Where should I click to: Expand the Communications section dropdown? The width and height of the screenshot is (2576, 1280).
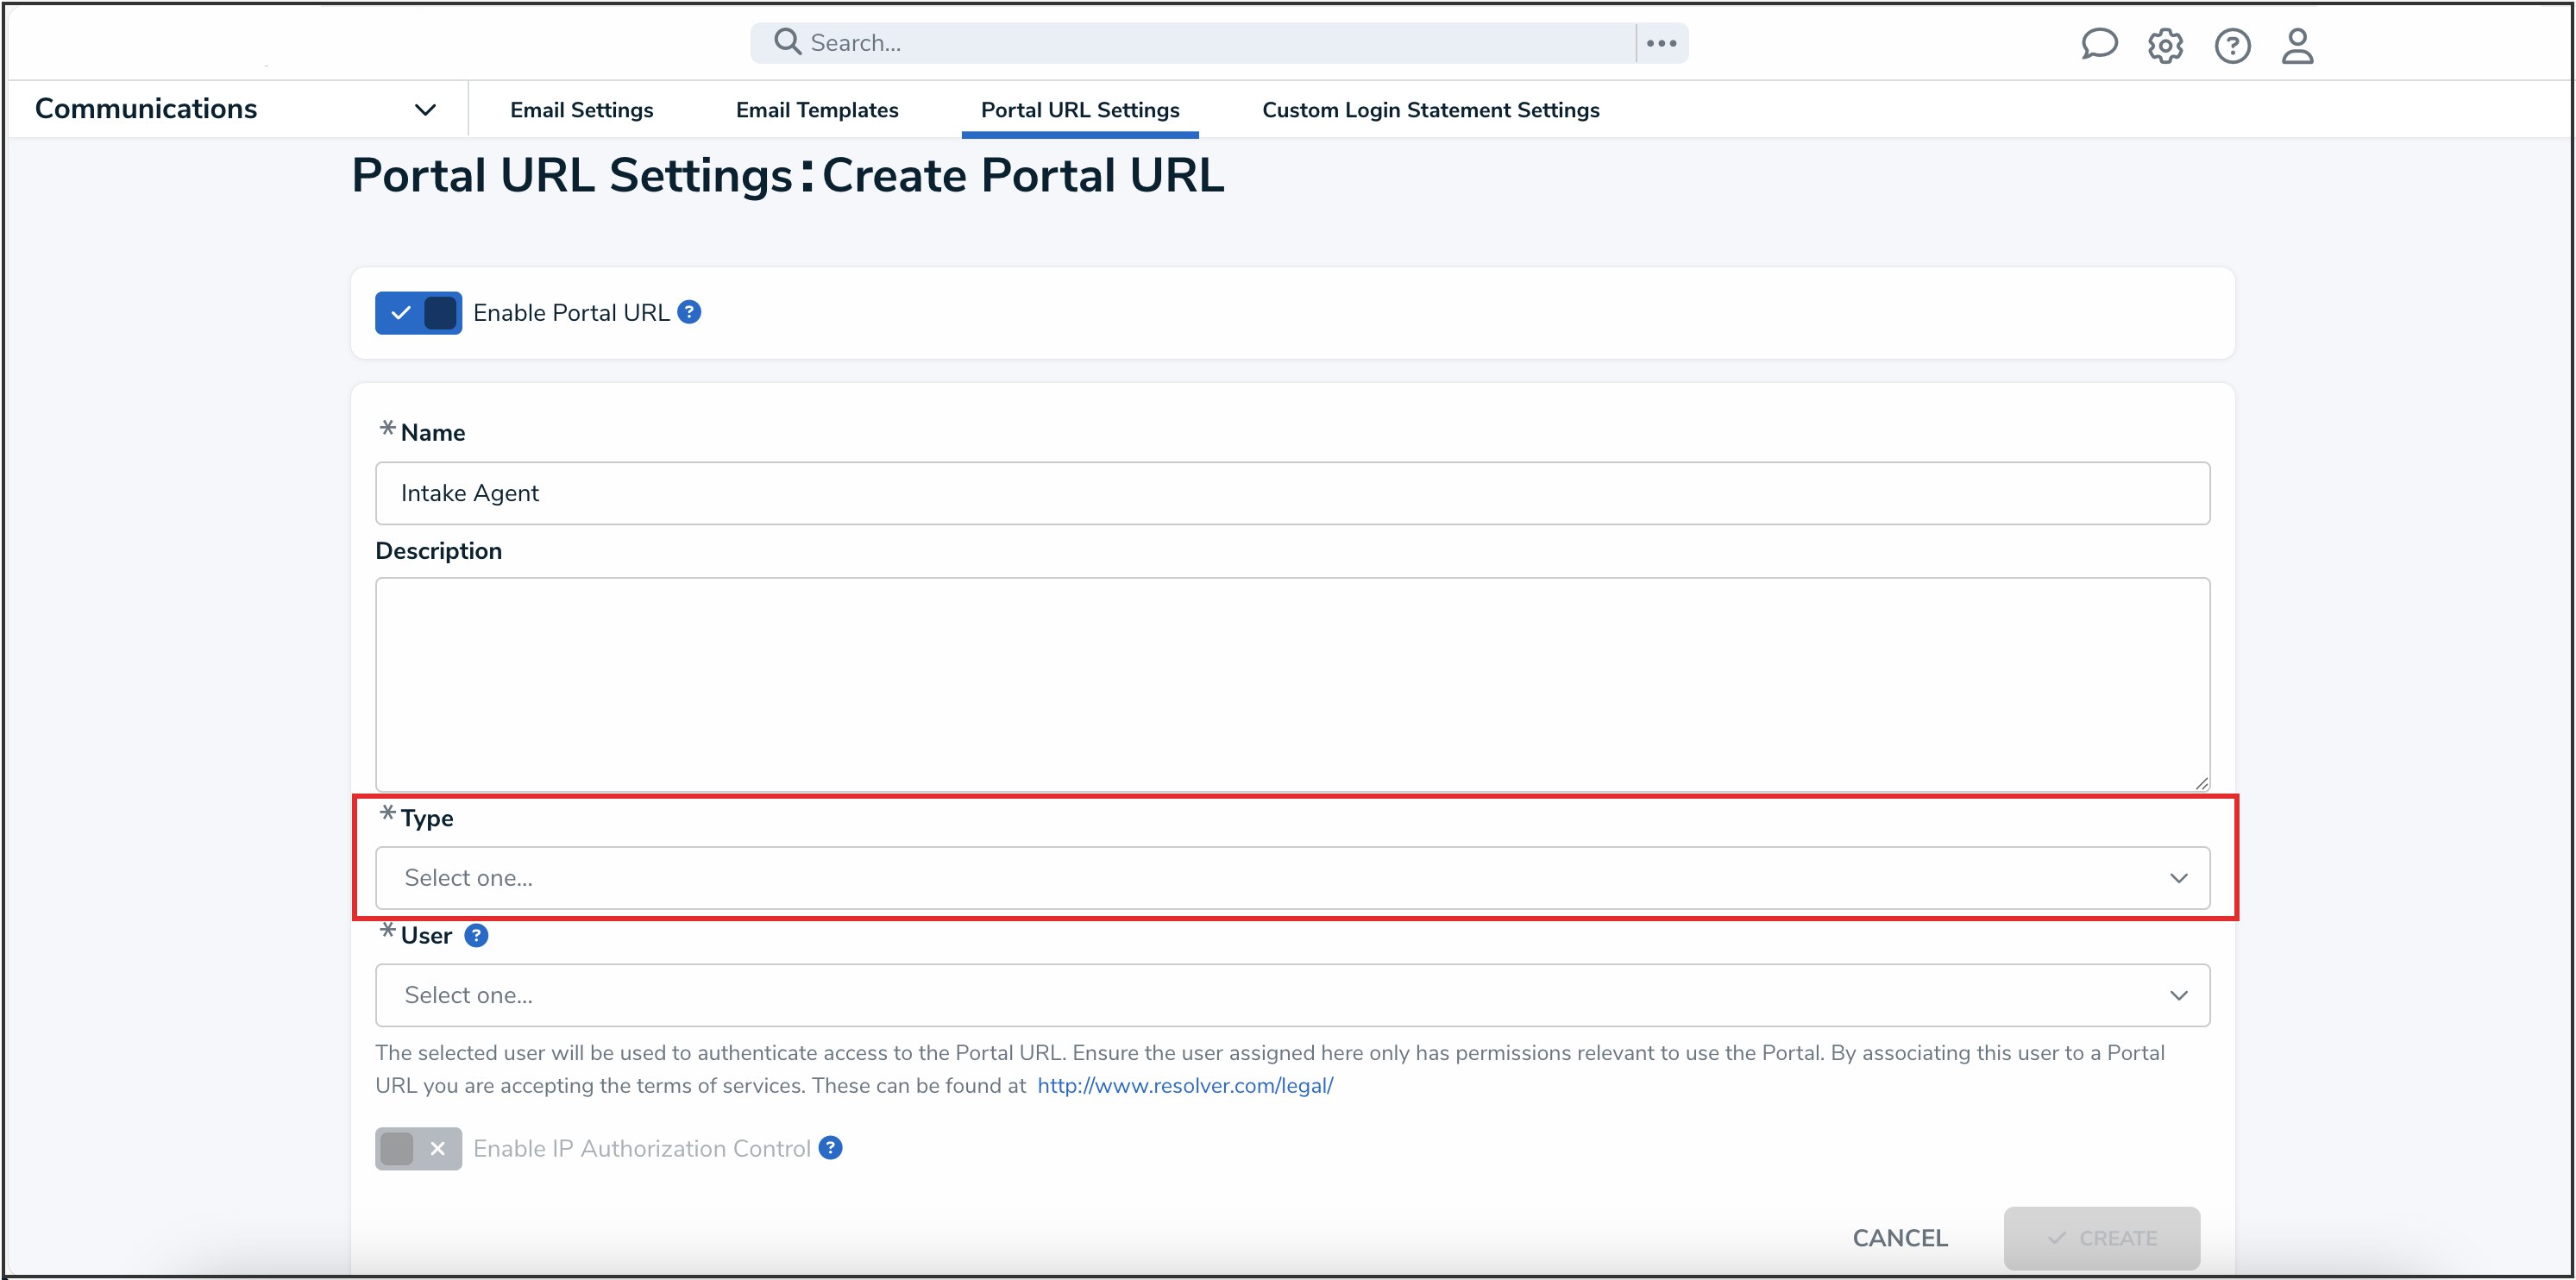coord(425,109)
